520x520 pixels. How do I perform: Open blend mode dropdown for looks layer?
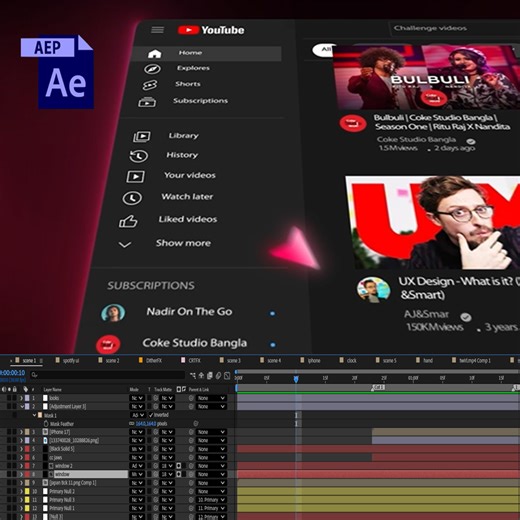pos(137,398)
